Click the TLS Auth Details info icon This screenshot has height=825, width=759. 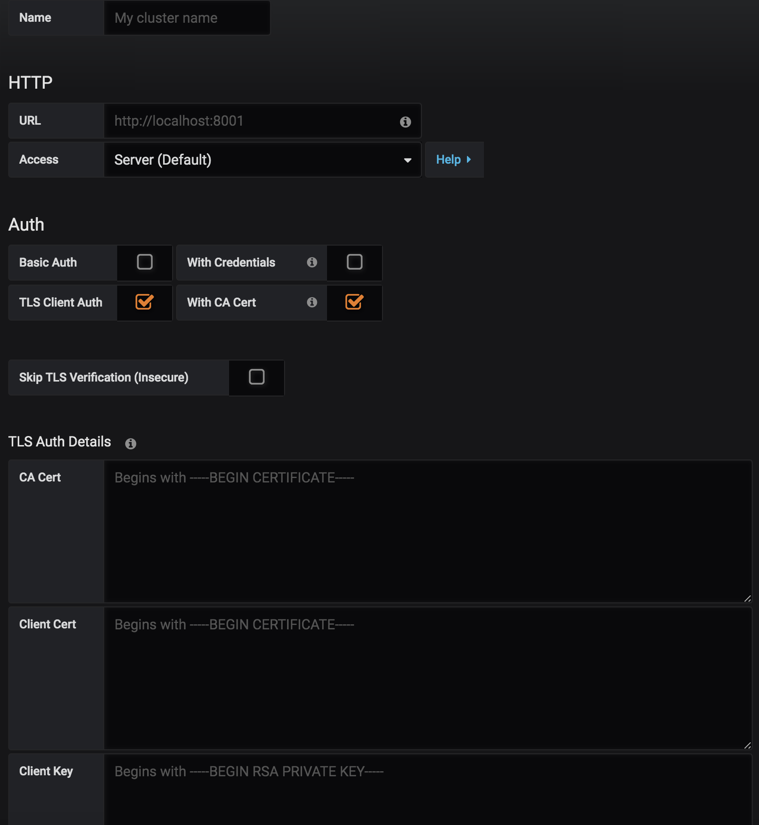pos(131,443)
